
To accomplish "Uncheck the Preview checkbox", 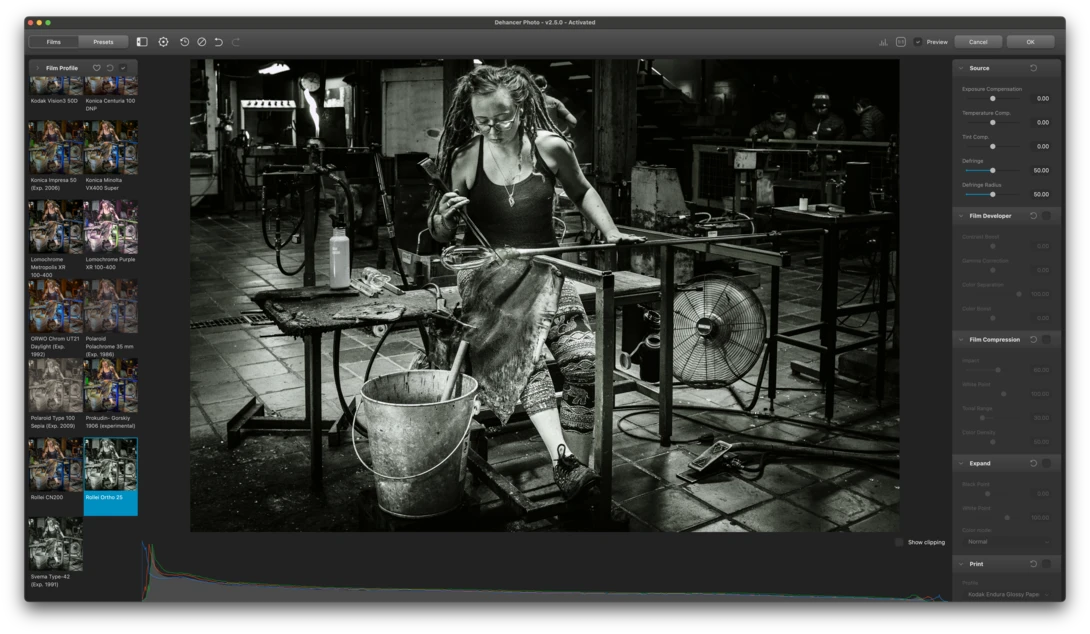I will tap(918, 42).
